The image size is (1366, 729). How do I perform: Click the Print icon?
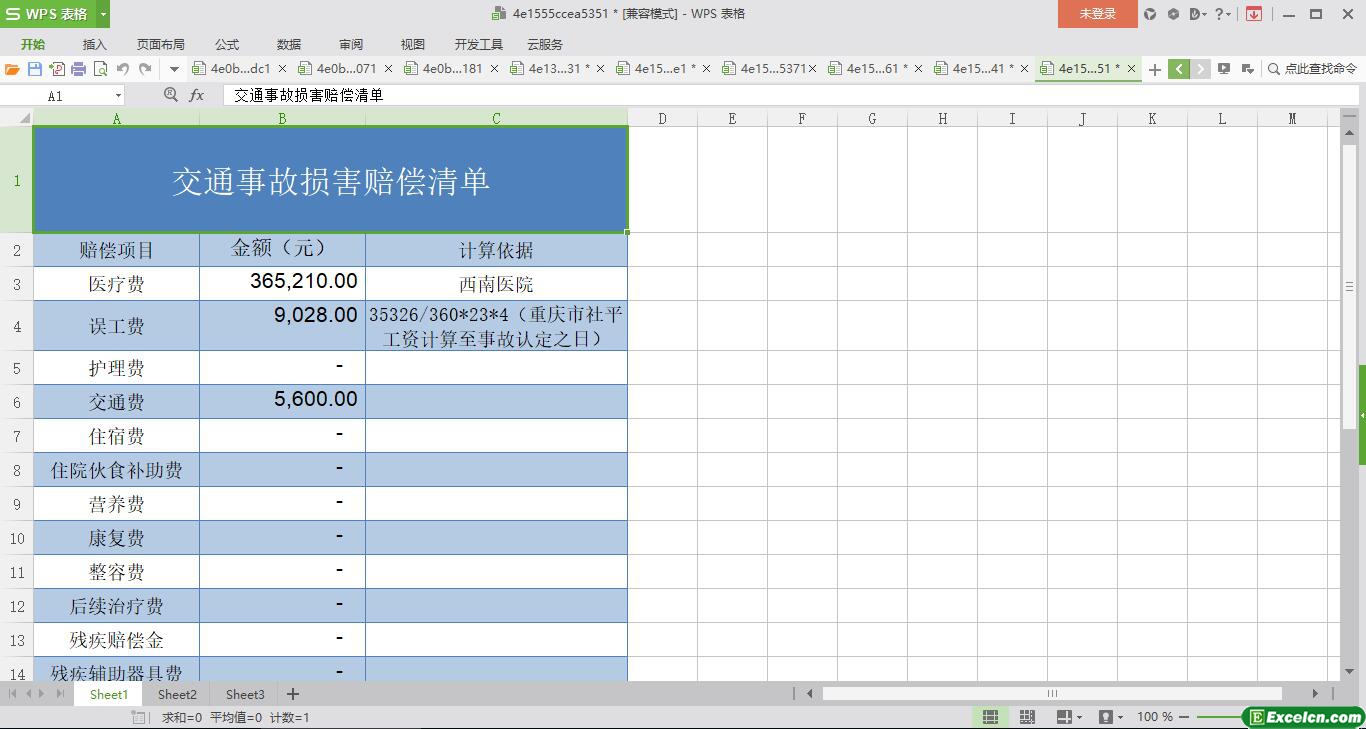tap(78, 69)
